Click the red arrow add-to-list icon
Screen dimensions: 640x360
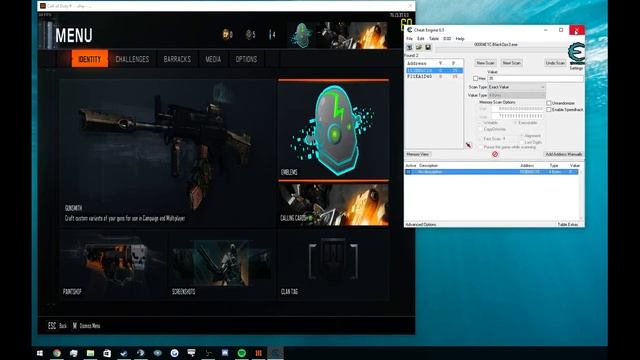[x=468, y=145]
